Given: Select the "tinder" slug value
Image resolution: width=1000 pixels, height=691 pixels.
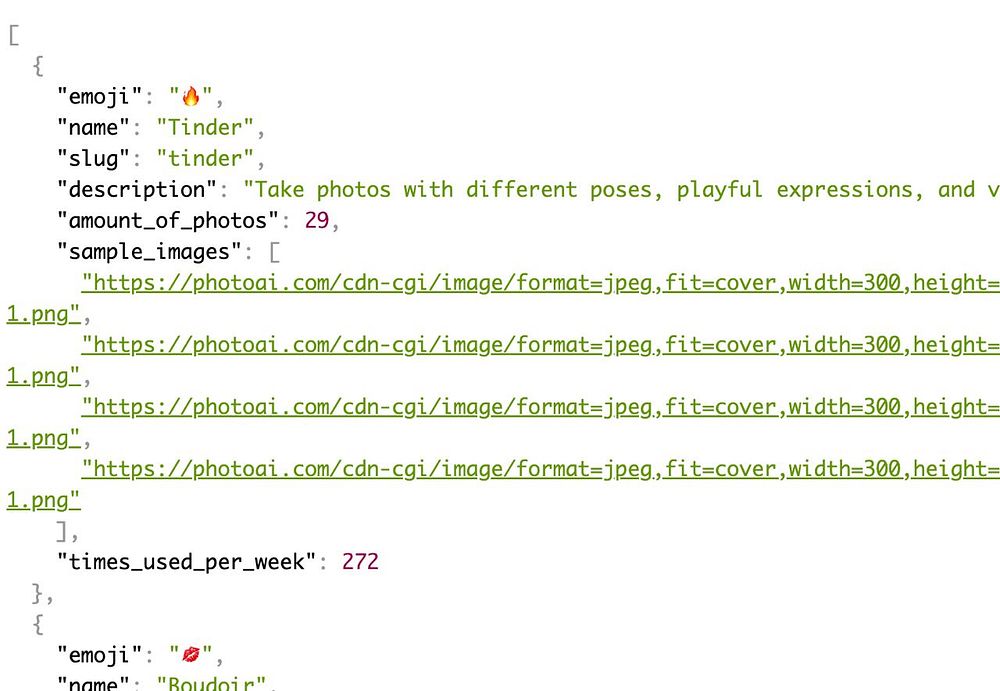Looking at the screenshot, I should pos(205,159).
